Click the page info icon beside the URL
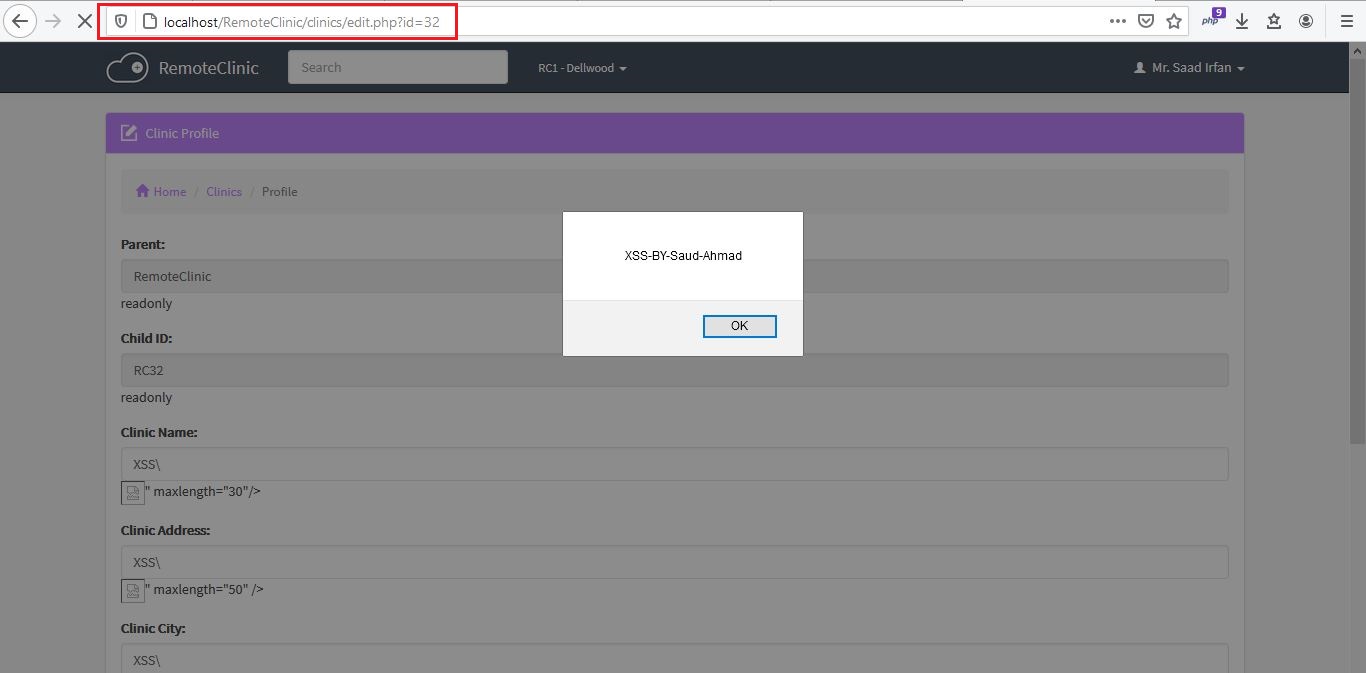Viewport: 1366px width, 673px height. tap(150, 21)
